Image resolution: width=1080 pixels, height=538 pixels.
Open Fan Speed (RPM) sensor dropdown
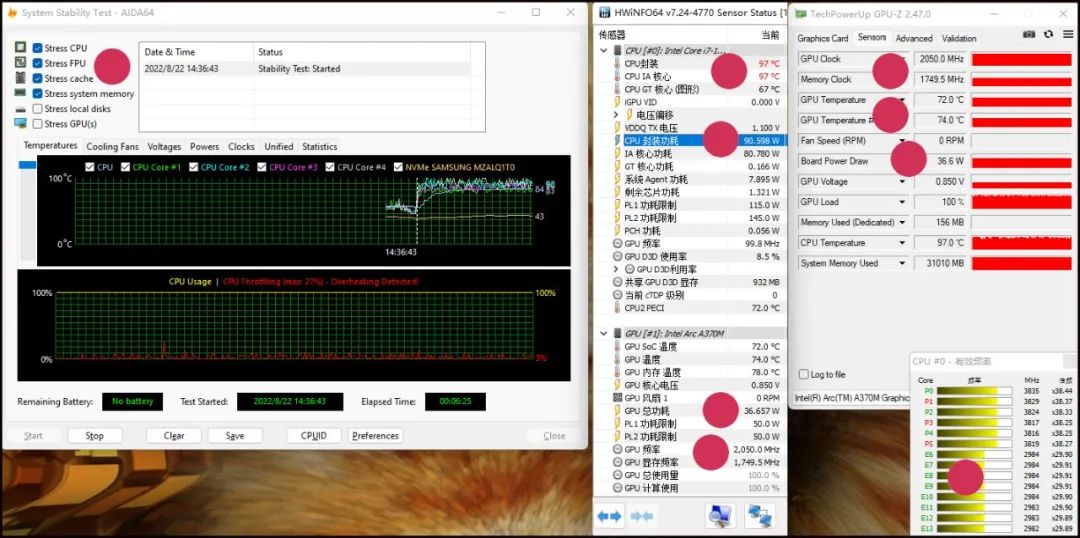[902, 141]
